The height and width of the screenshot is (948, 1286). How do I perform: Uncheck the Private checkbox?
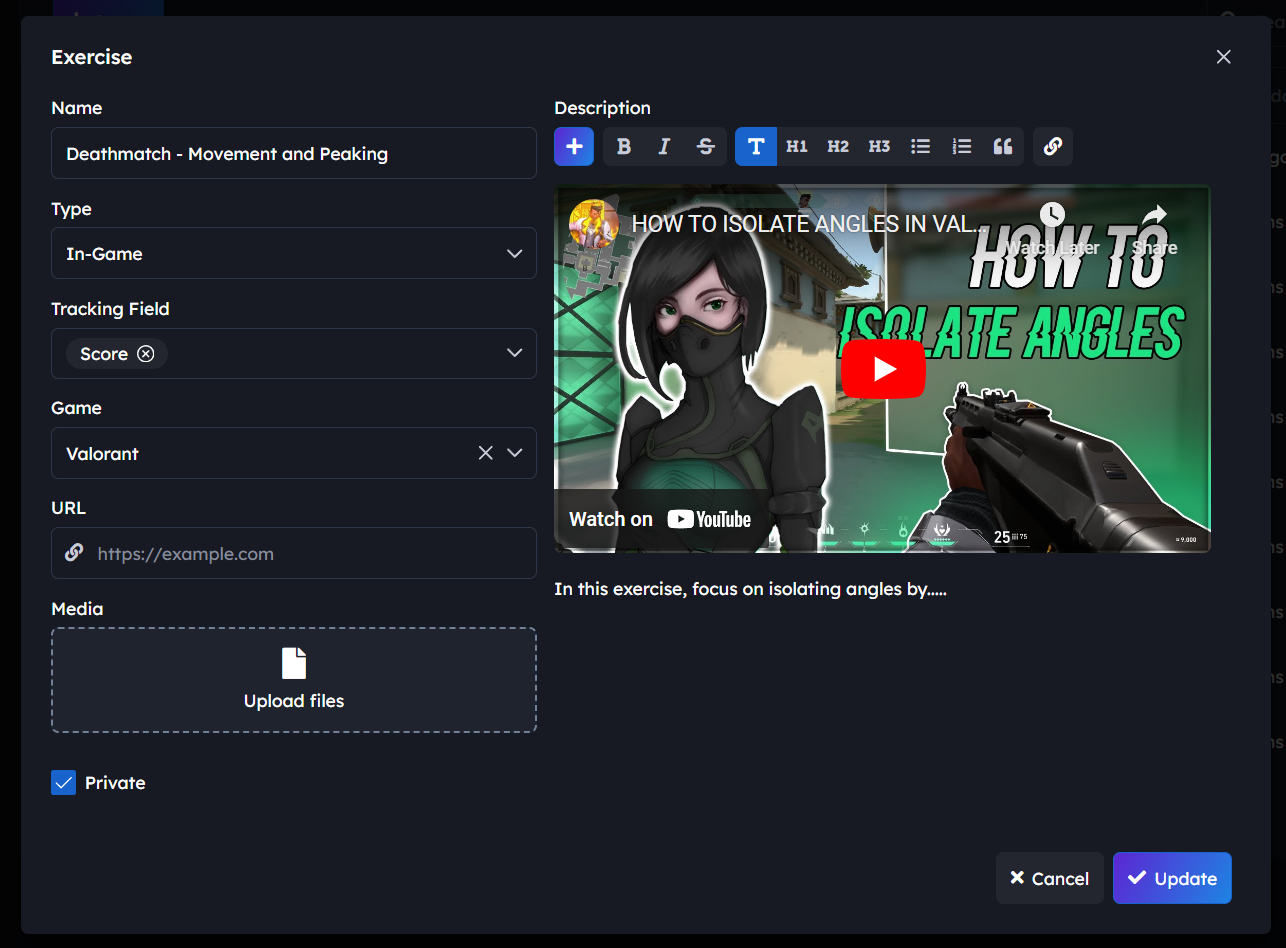coord(64,783)
